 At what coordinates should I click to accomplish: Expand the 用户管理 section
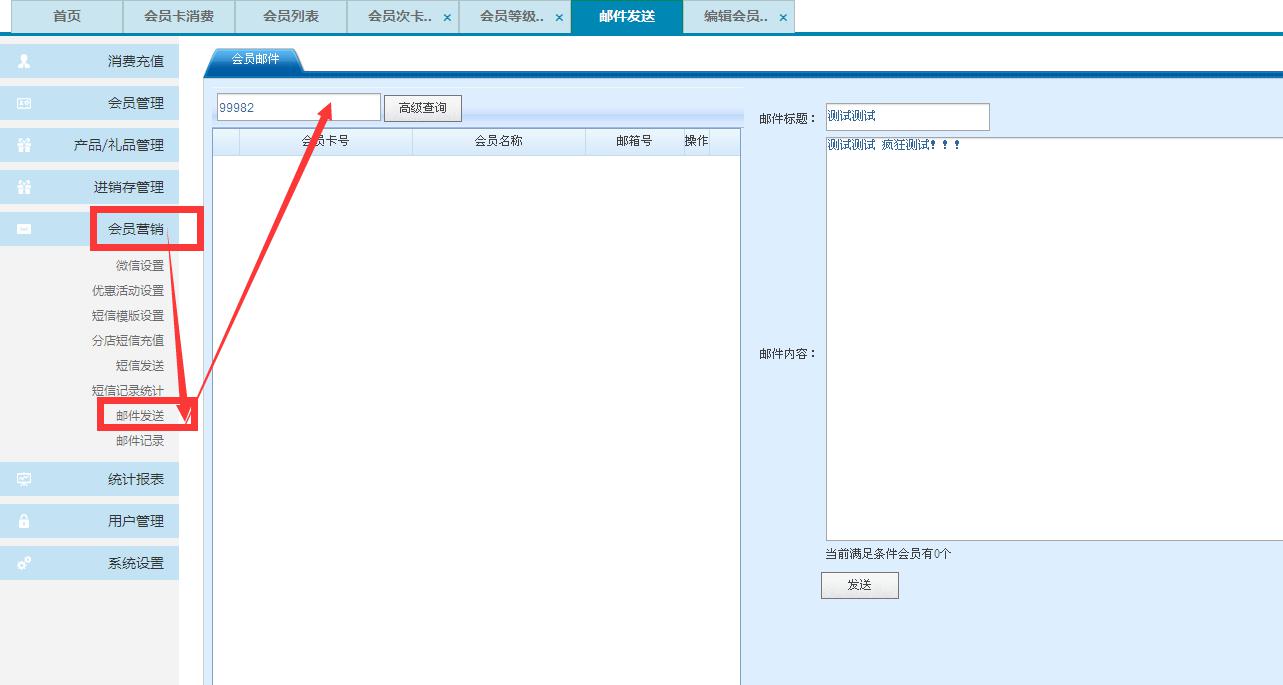click(x=143, y=520)
